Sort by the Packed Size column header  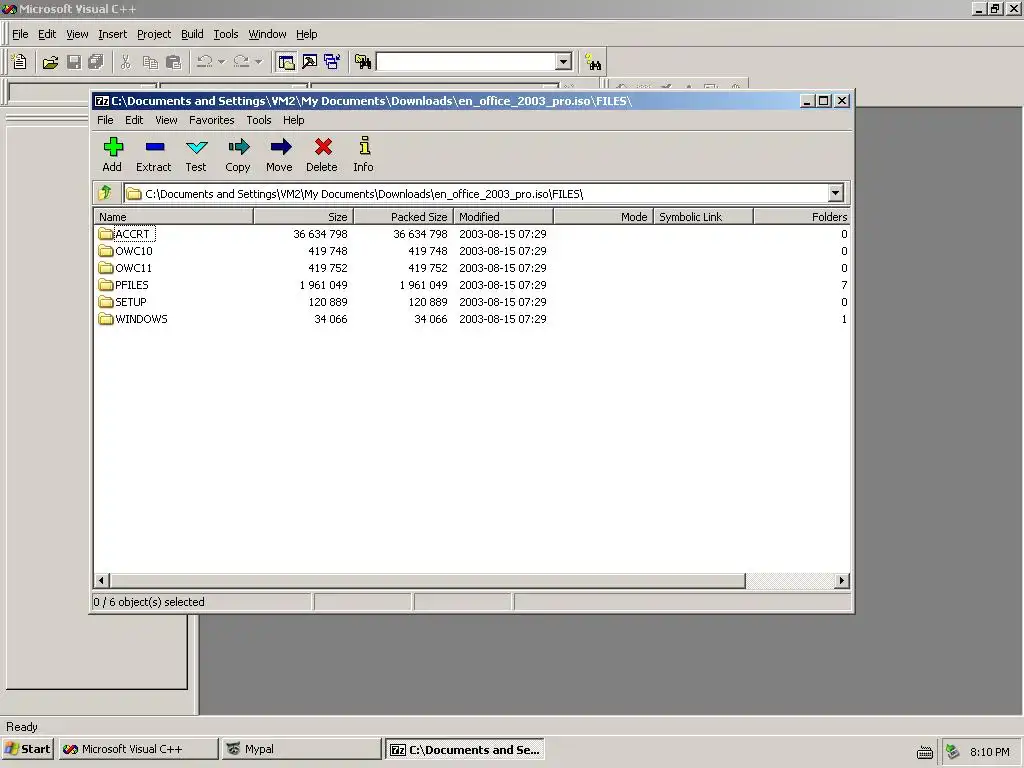(404, 217)
